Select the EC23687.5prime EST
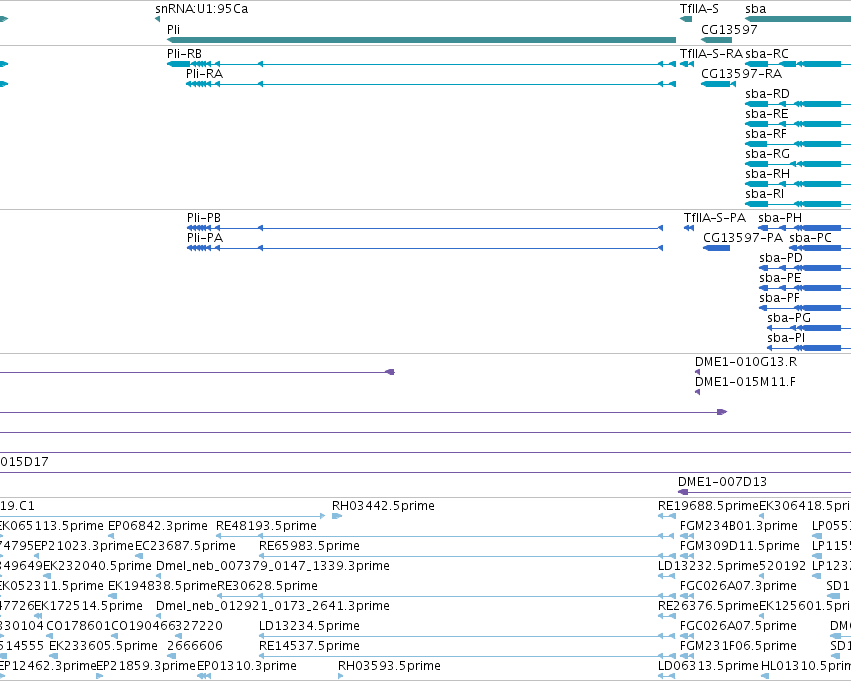Image resolution: width=851 pixels, height=681 pixels. [x=139, y=556]
